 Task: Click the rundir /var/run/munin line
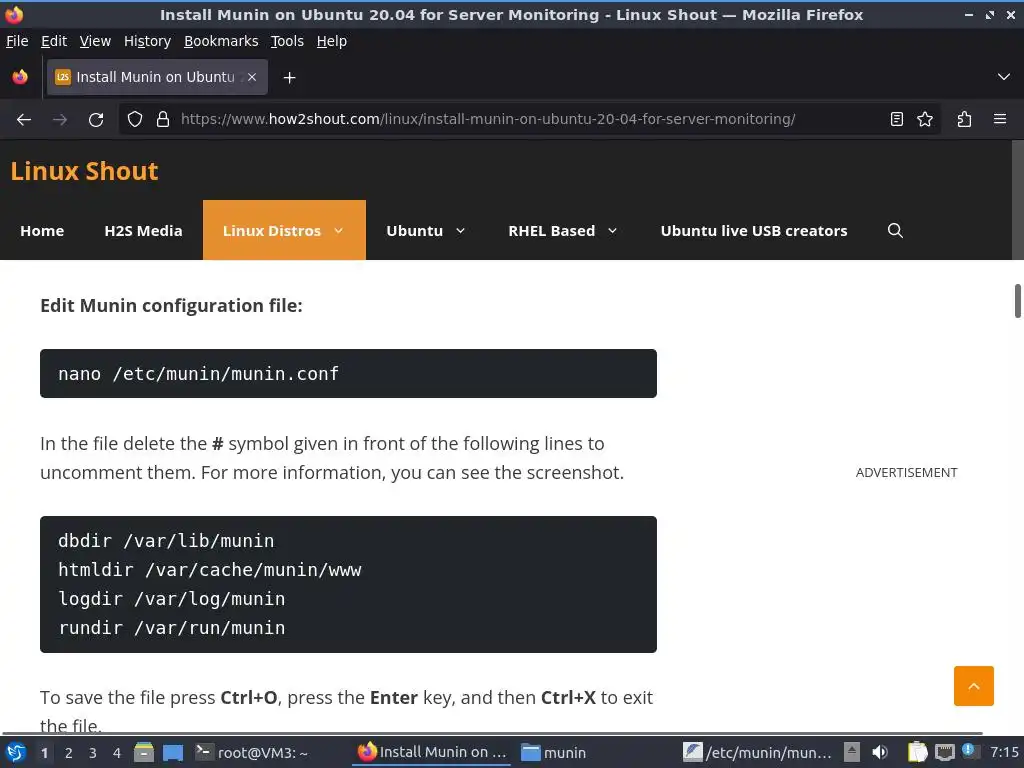coord(172,628)
